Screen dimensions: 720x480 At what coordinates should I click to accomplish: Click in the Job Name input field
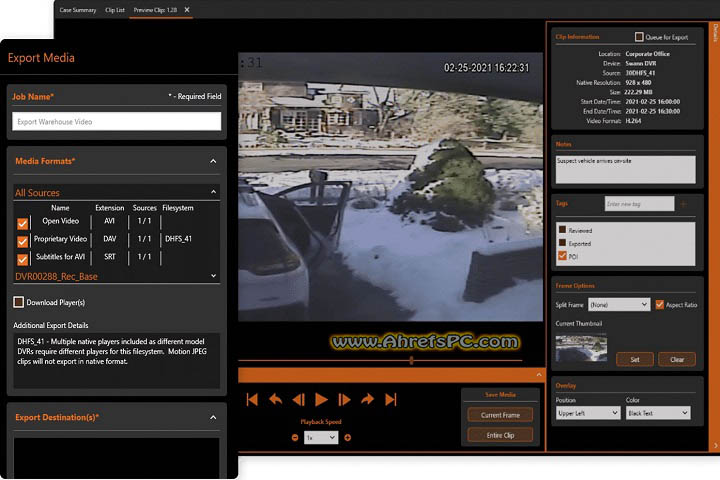(x=117, y=121)
